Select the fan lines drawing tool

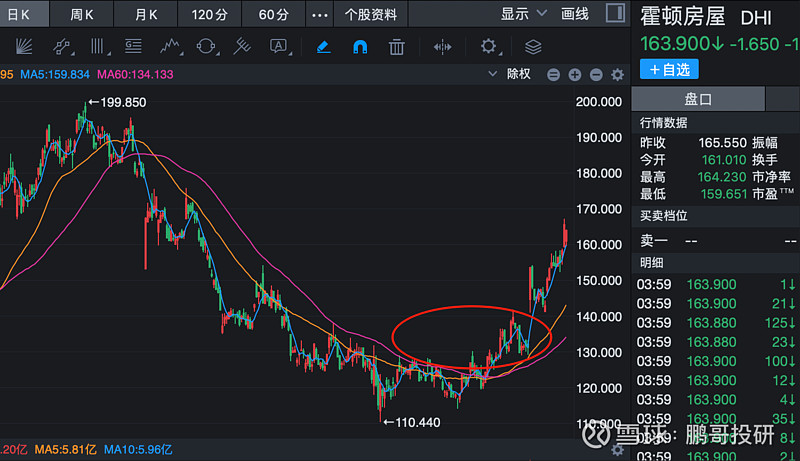23,47
